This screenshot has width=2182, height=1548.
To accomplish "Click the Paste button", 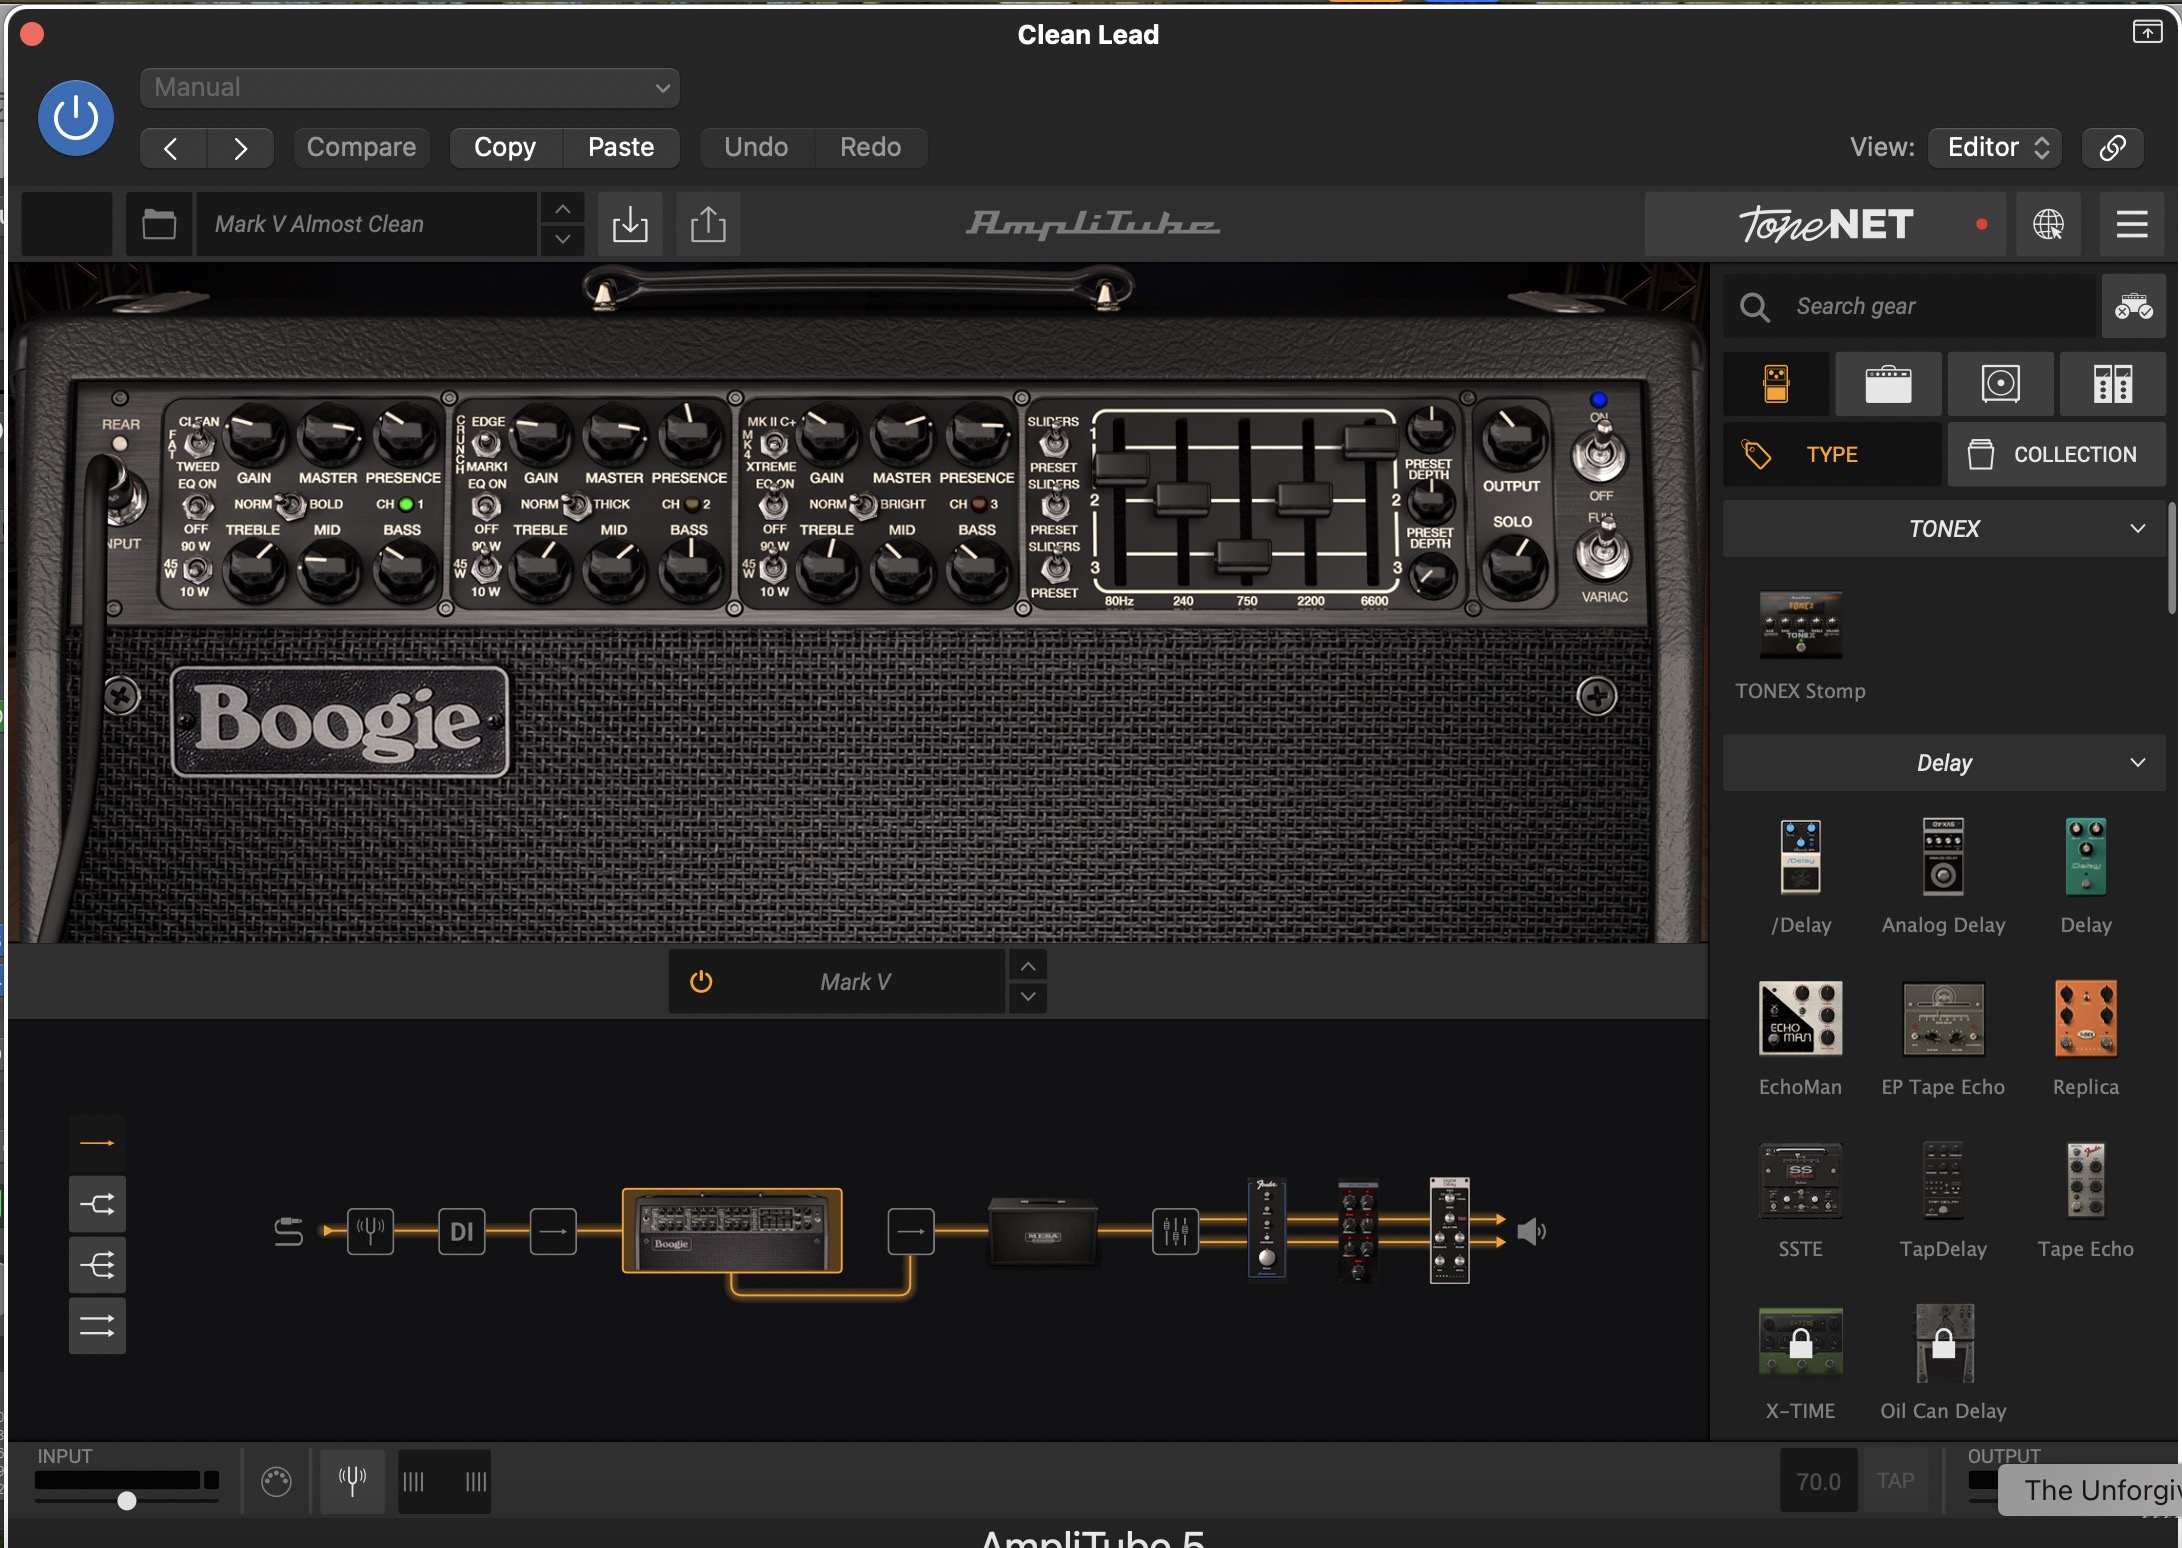I will click(621, 148).
